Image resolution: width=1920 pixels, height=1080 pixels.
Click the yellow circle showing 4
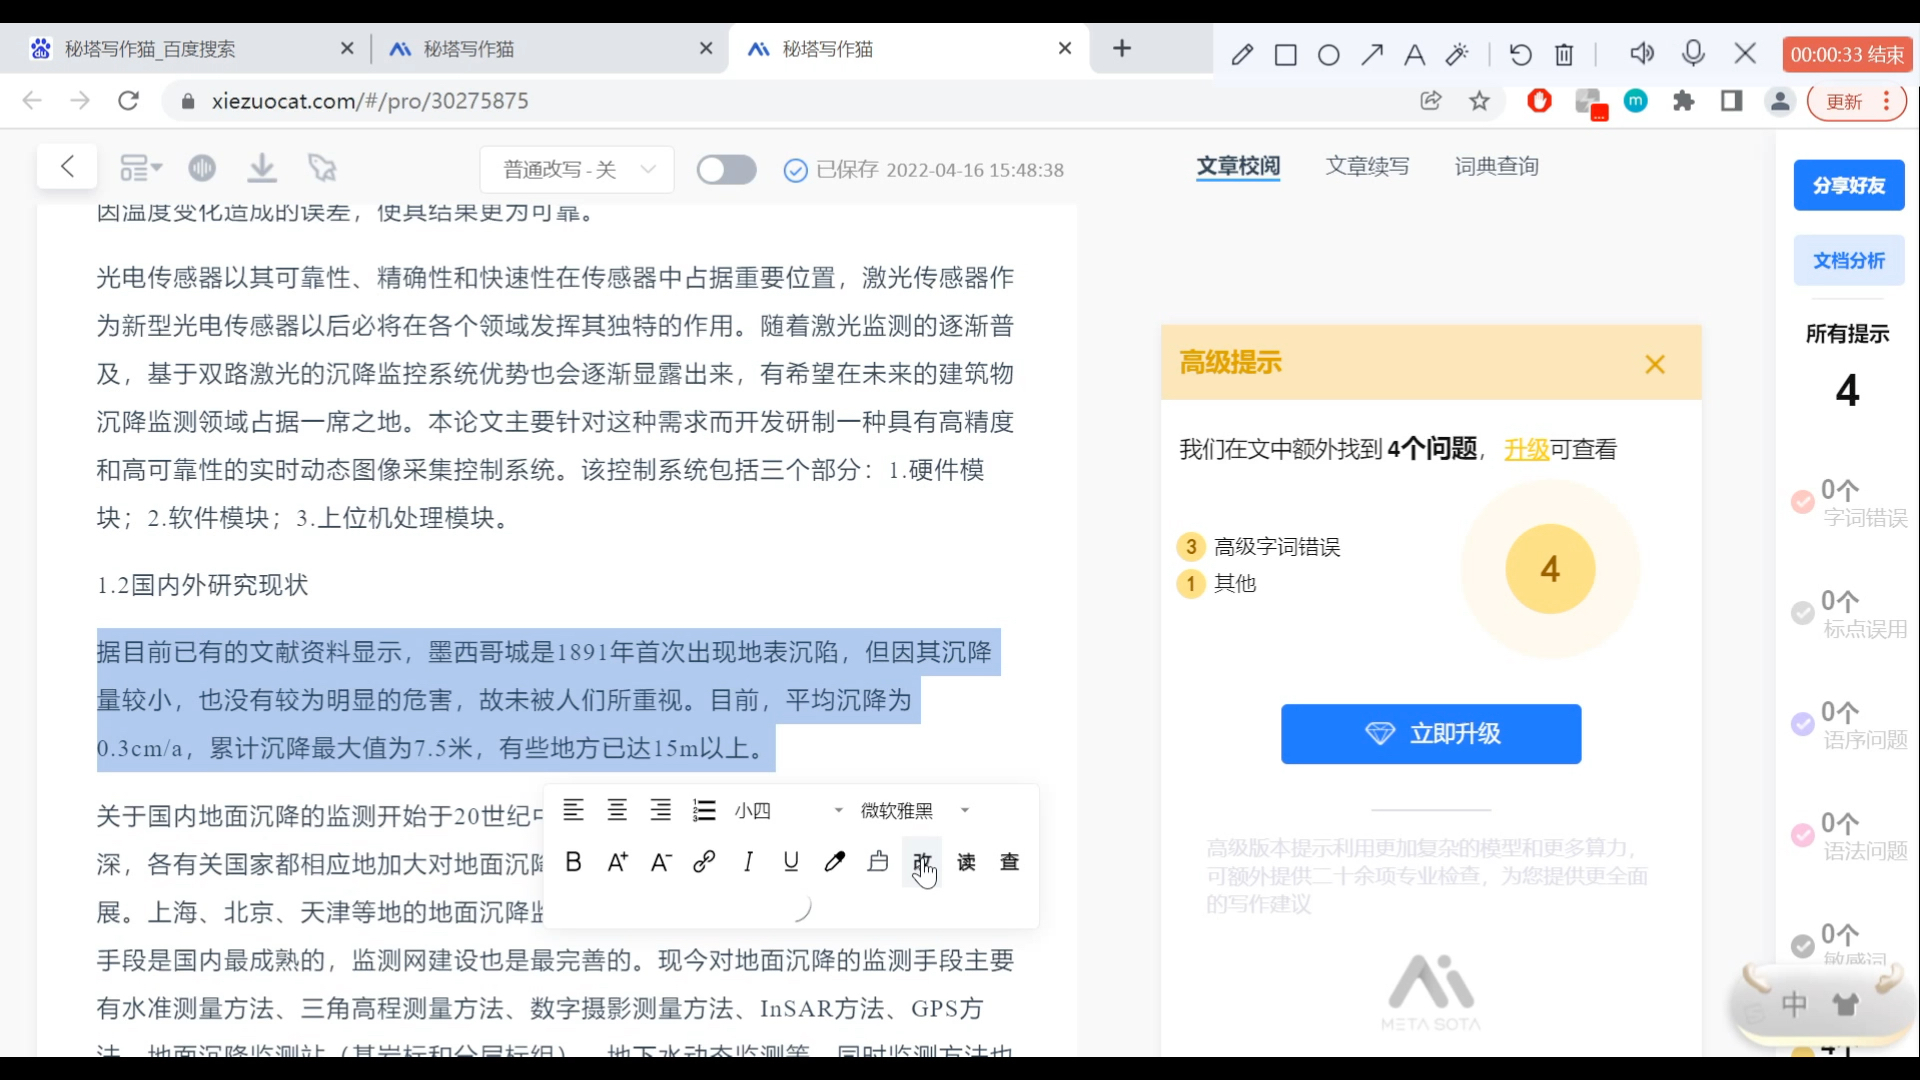(x=1550, y=569)
